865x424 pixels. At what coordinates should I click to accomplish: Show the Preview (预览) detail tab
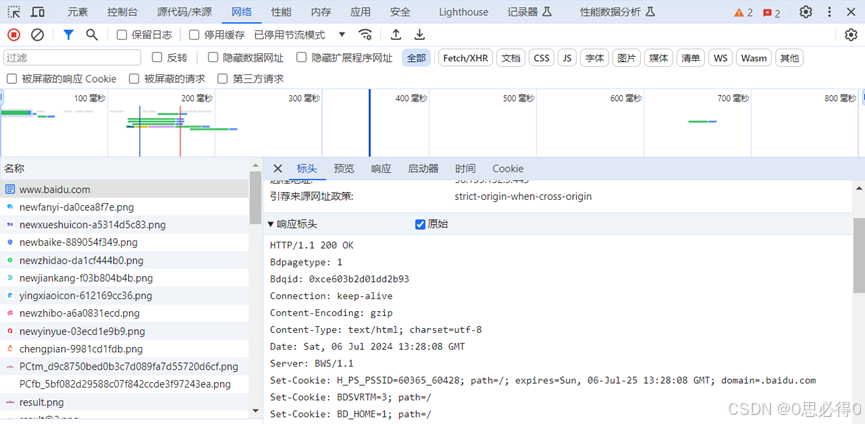(x=344, y=168)
